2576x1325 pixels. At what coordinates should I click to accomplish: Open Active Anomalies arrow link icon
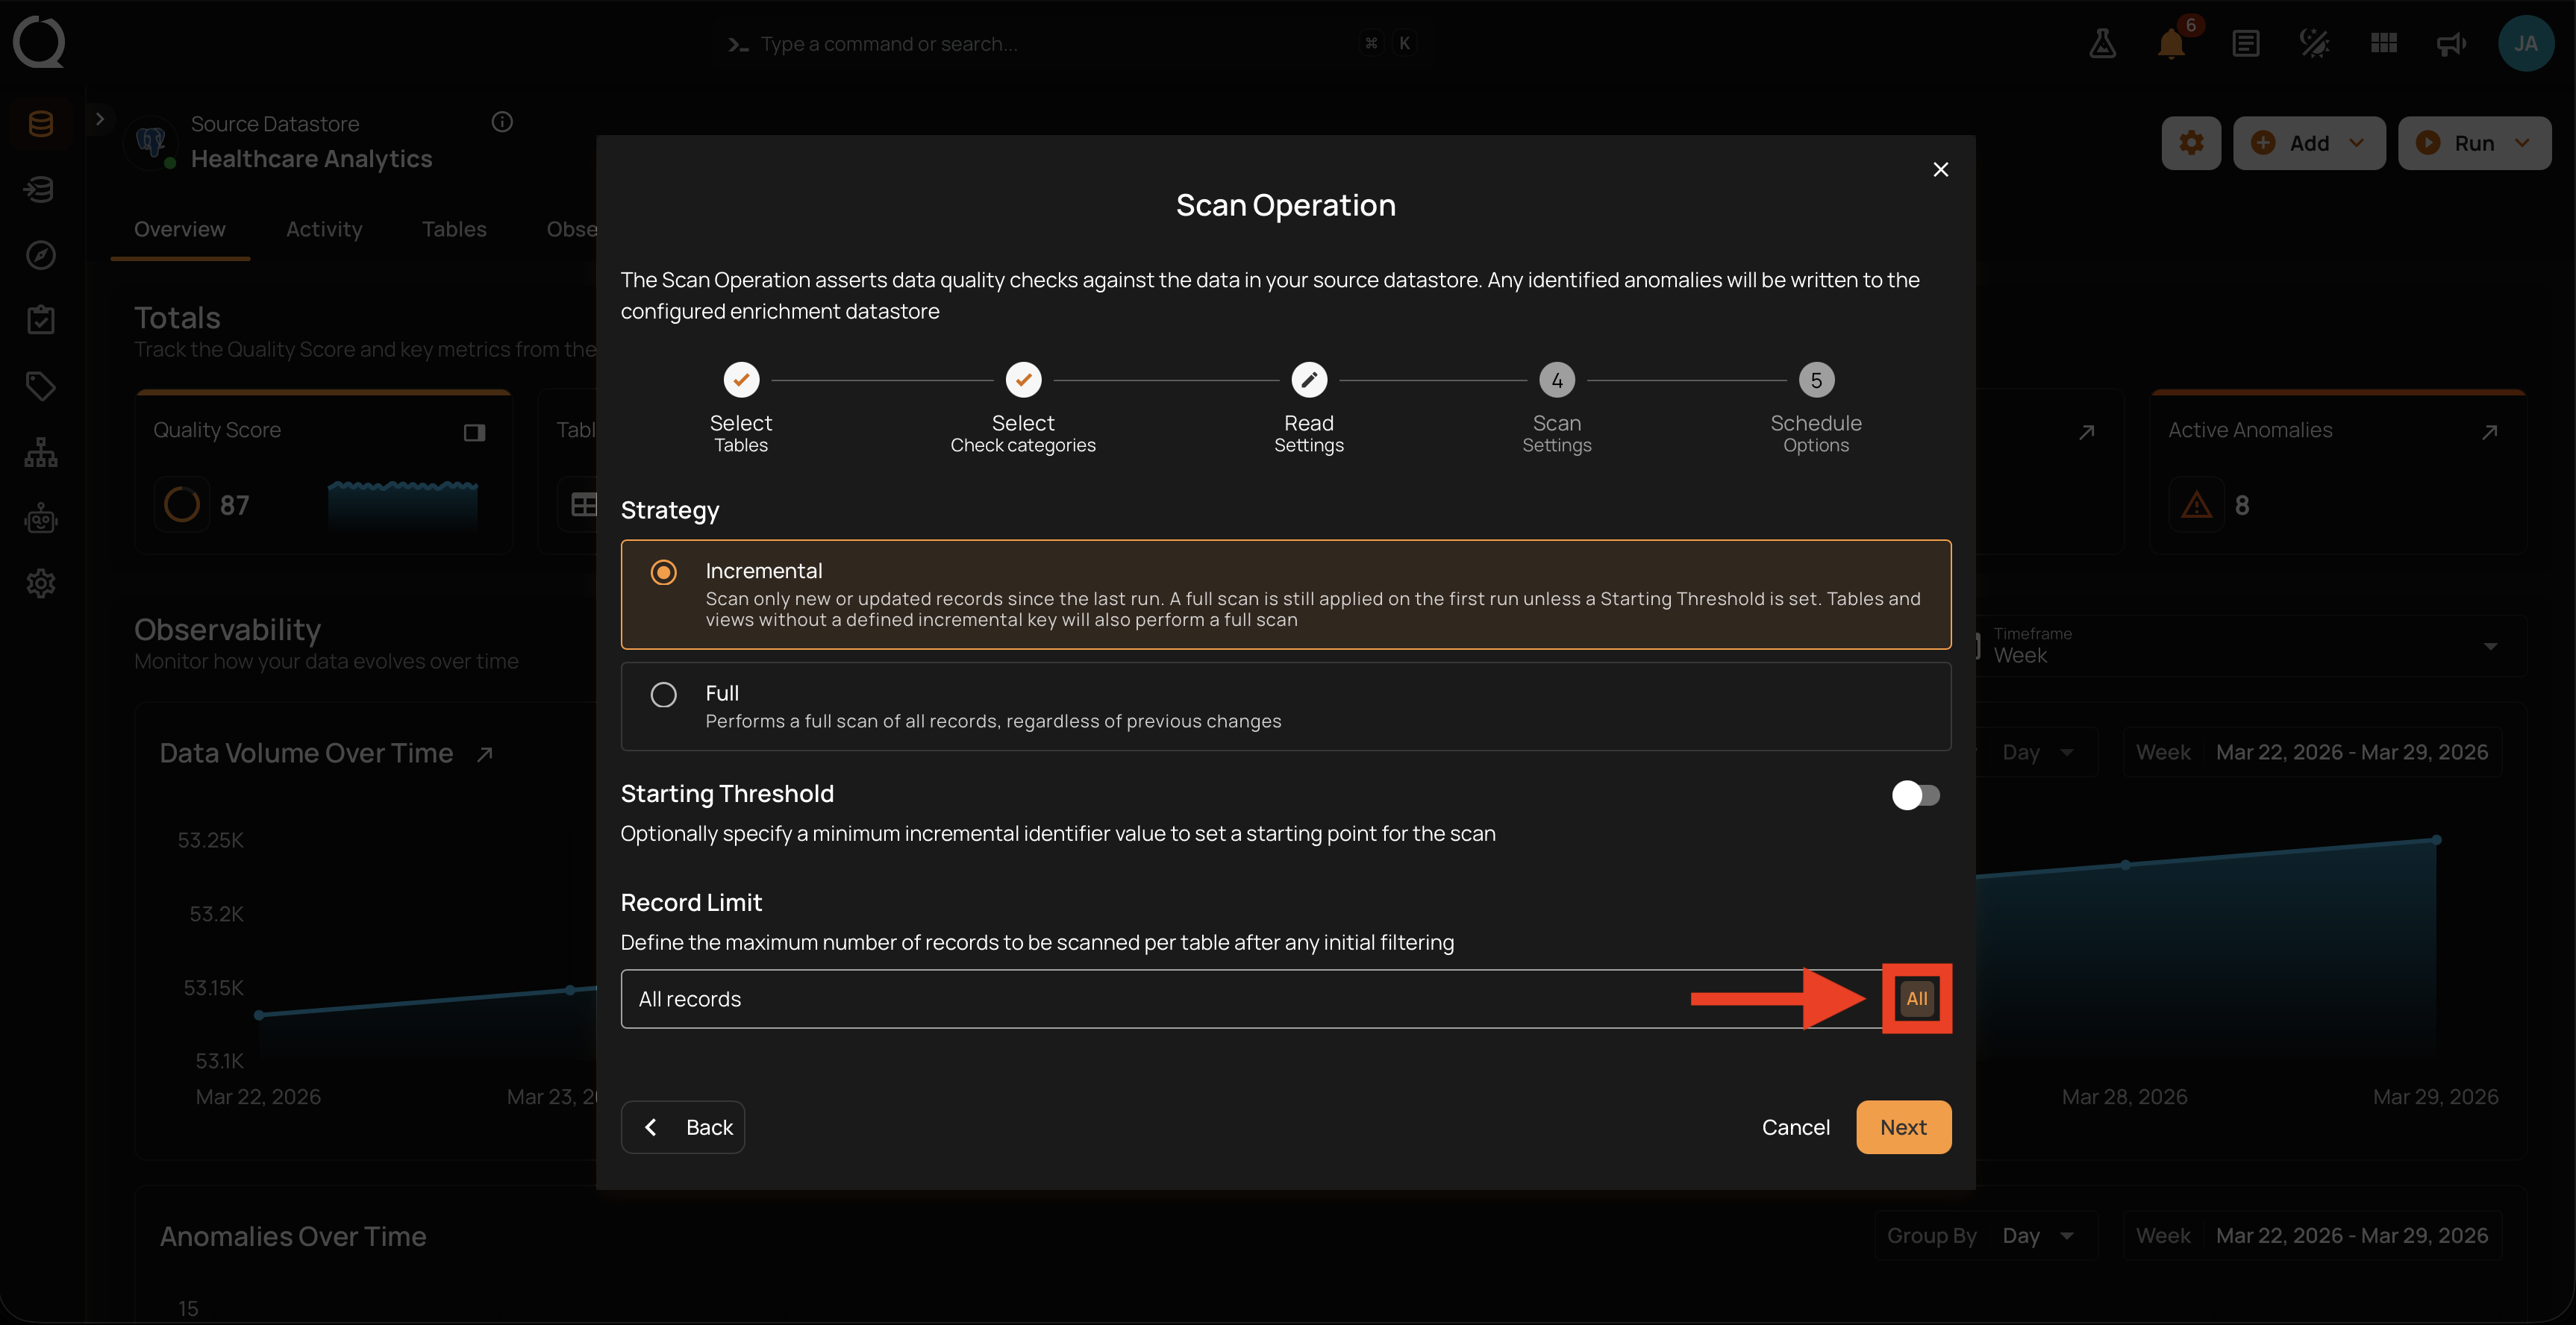click(2489, 432)
